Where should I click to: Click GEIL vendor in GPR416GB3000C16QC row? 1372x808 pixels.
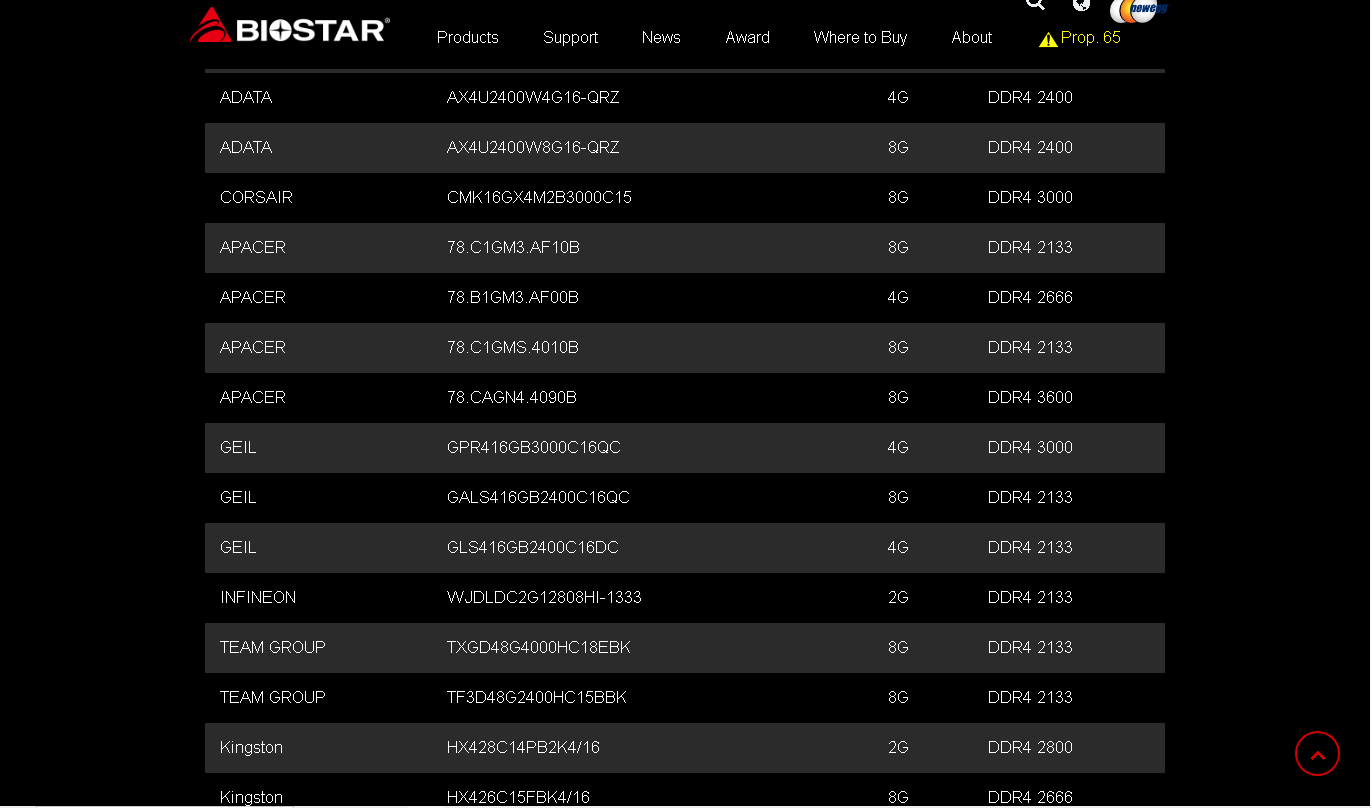tap(238, 447)
